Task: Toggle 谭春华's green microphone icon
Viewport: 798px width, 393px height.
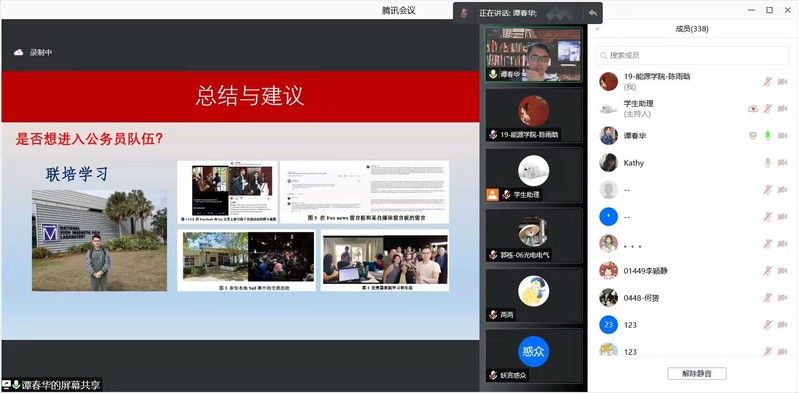Action: (767, 135)
